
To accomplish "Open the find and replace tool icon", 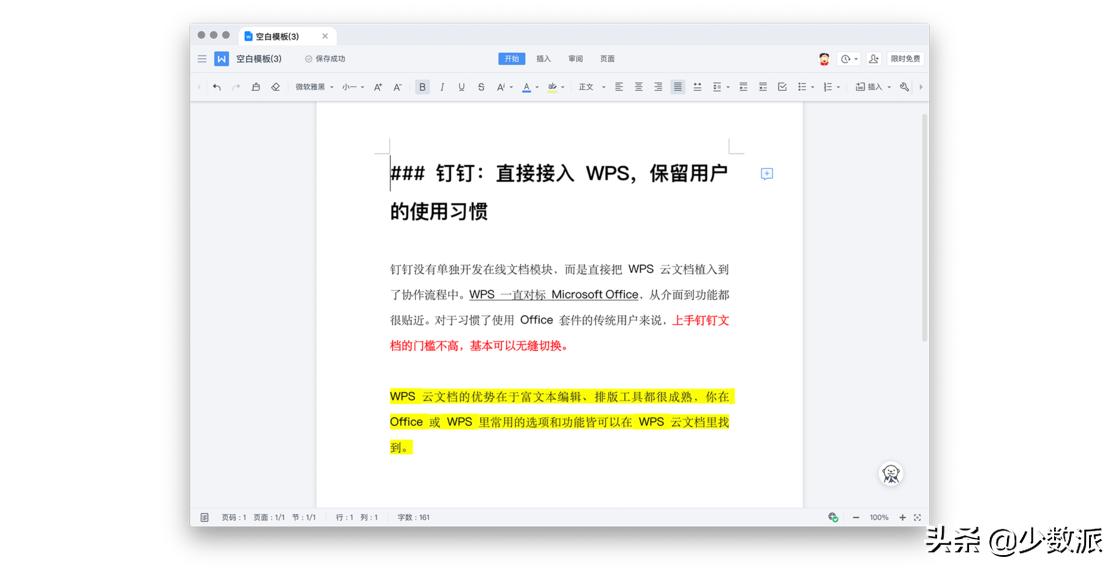I will point(904,87).
